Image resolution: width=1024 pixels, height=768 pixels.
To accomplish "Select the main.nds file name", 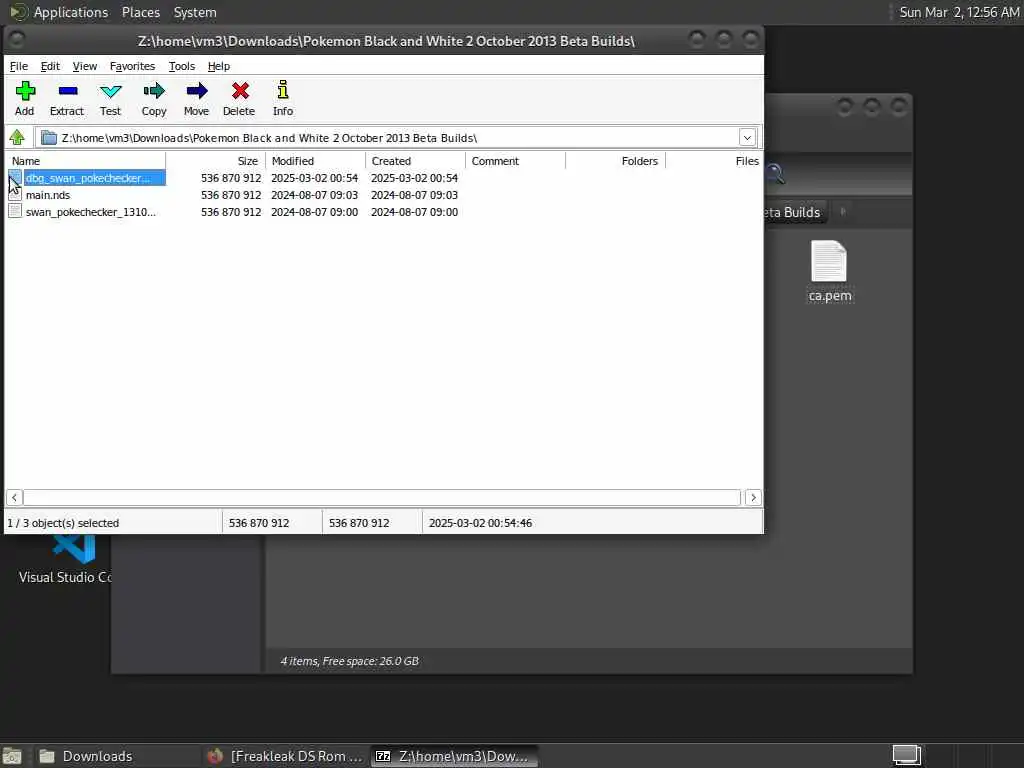I will tap(48, 195).
